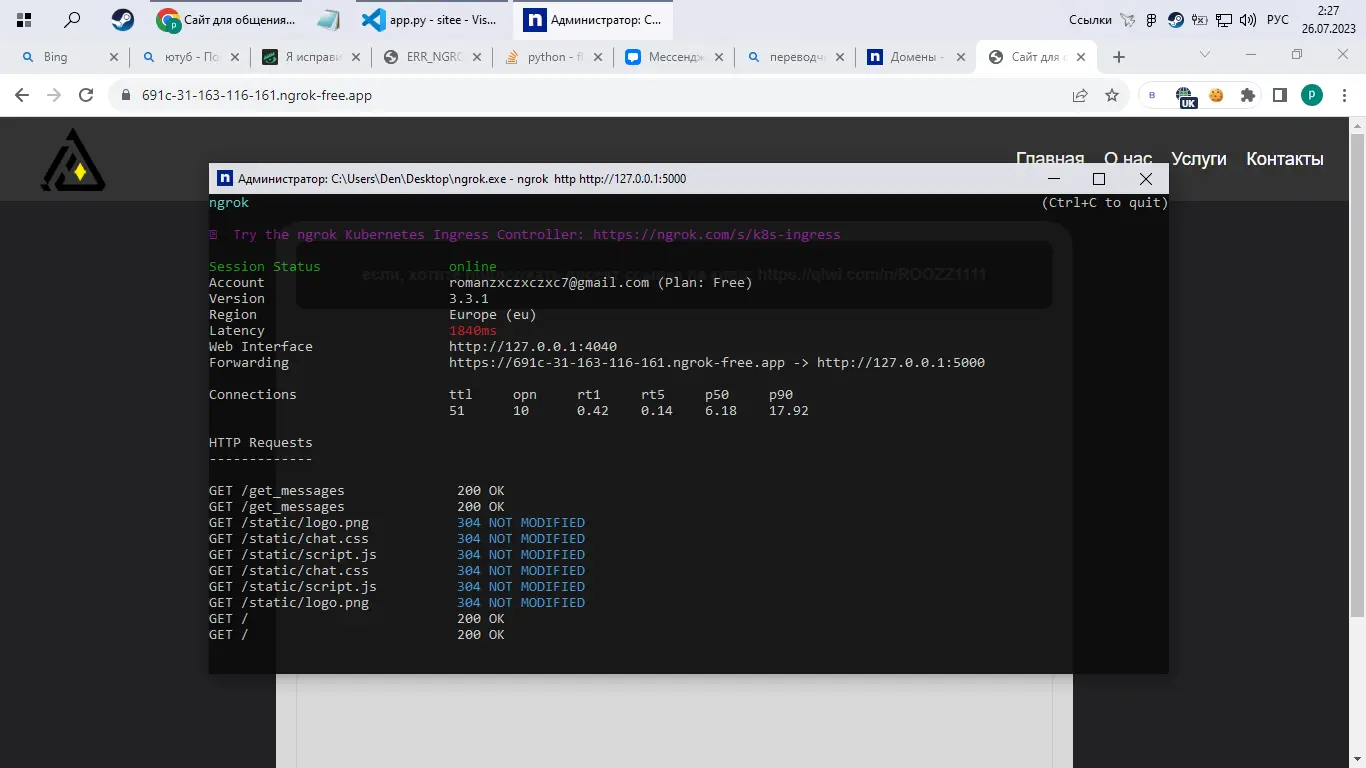Click the airplane icon in system tray
This screenshot has height=768, width=1366.
tap(1129, 19)
